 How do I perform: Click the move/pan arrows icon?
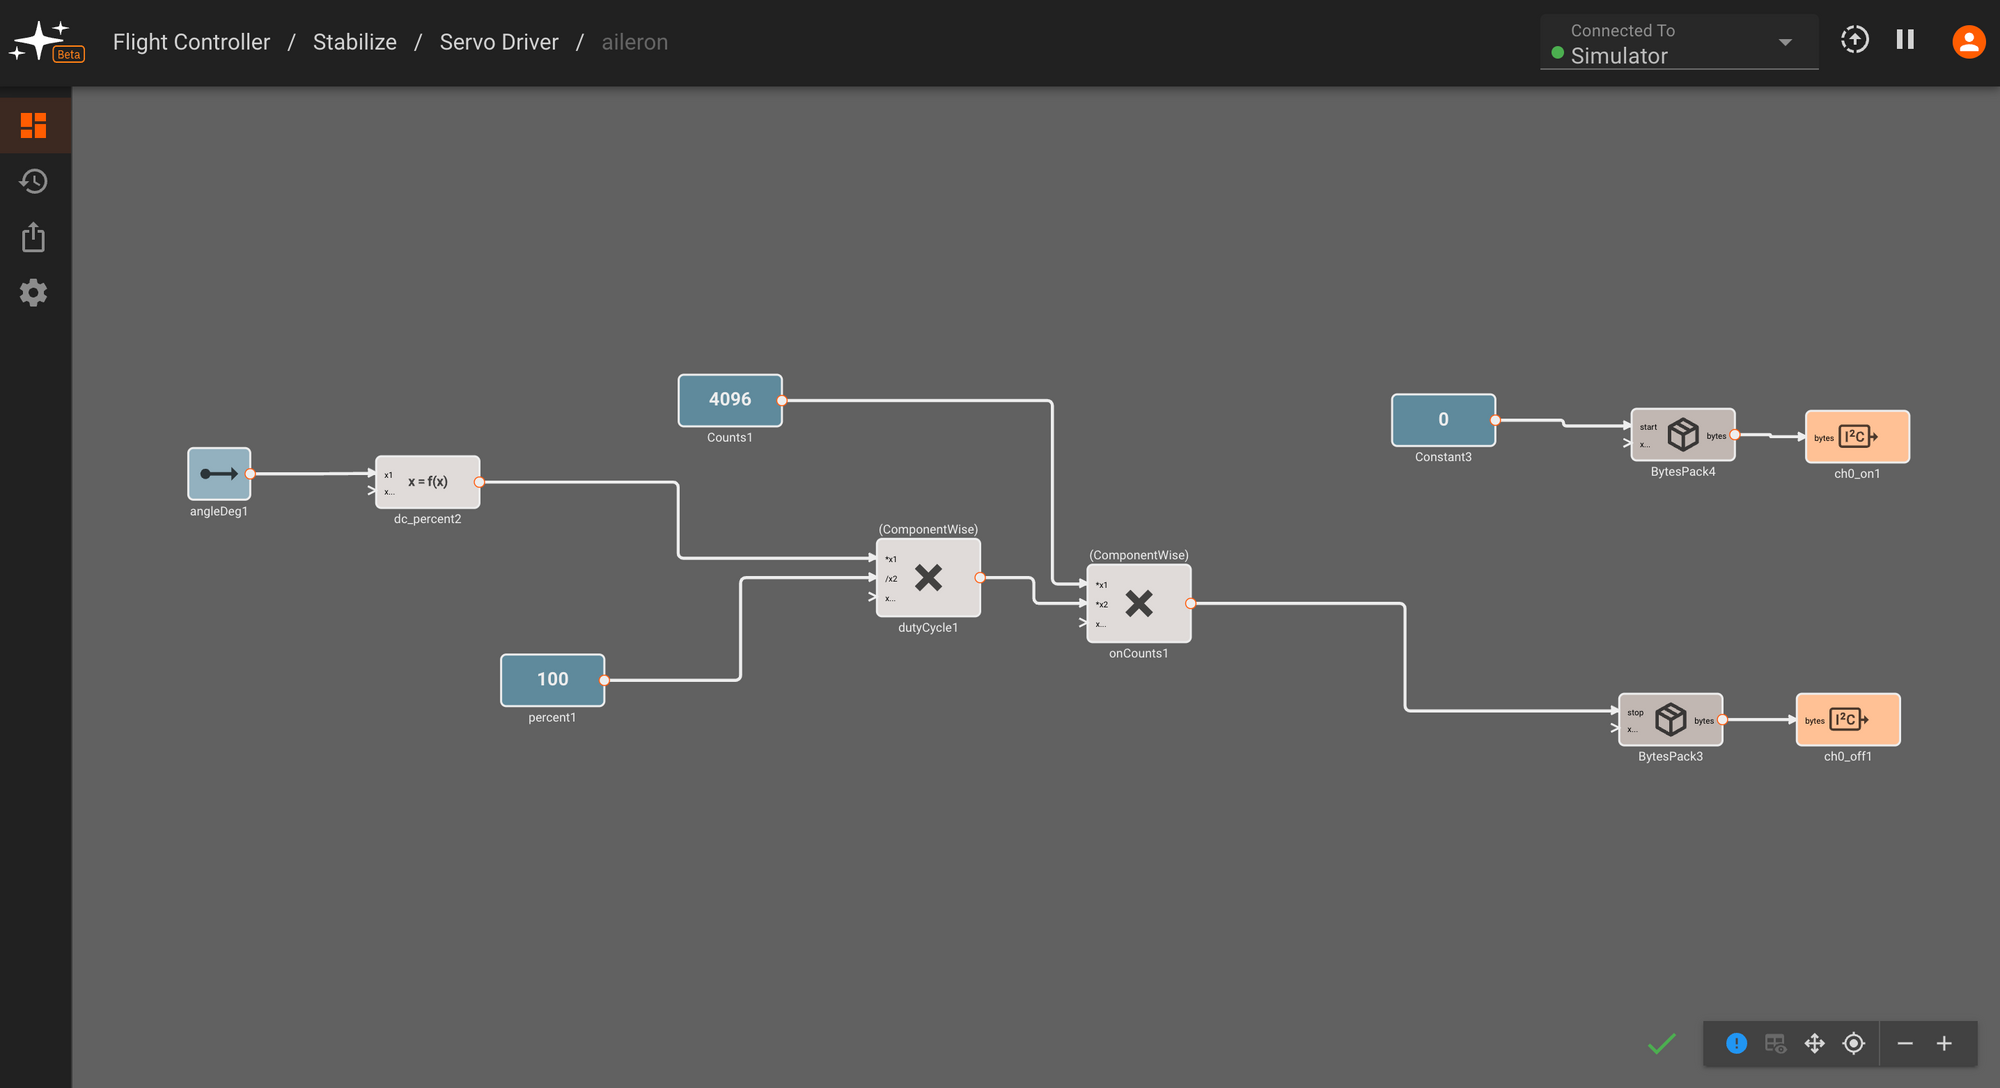tap(1814, 1043)
